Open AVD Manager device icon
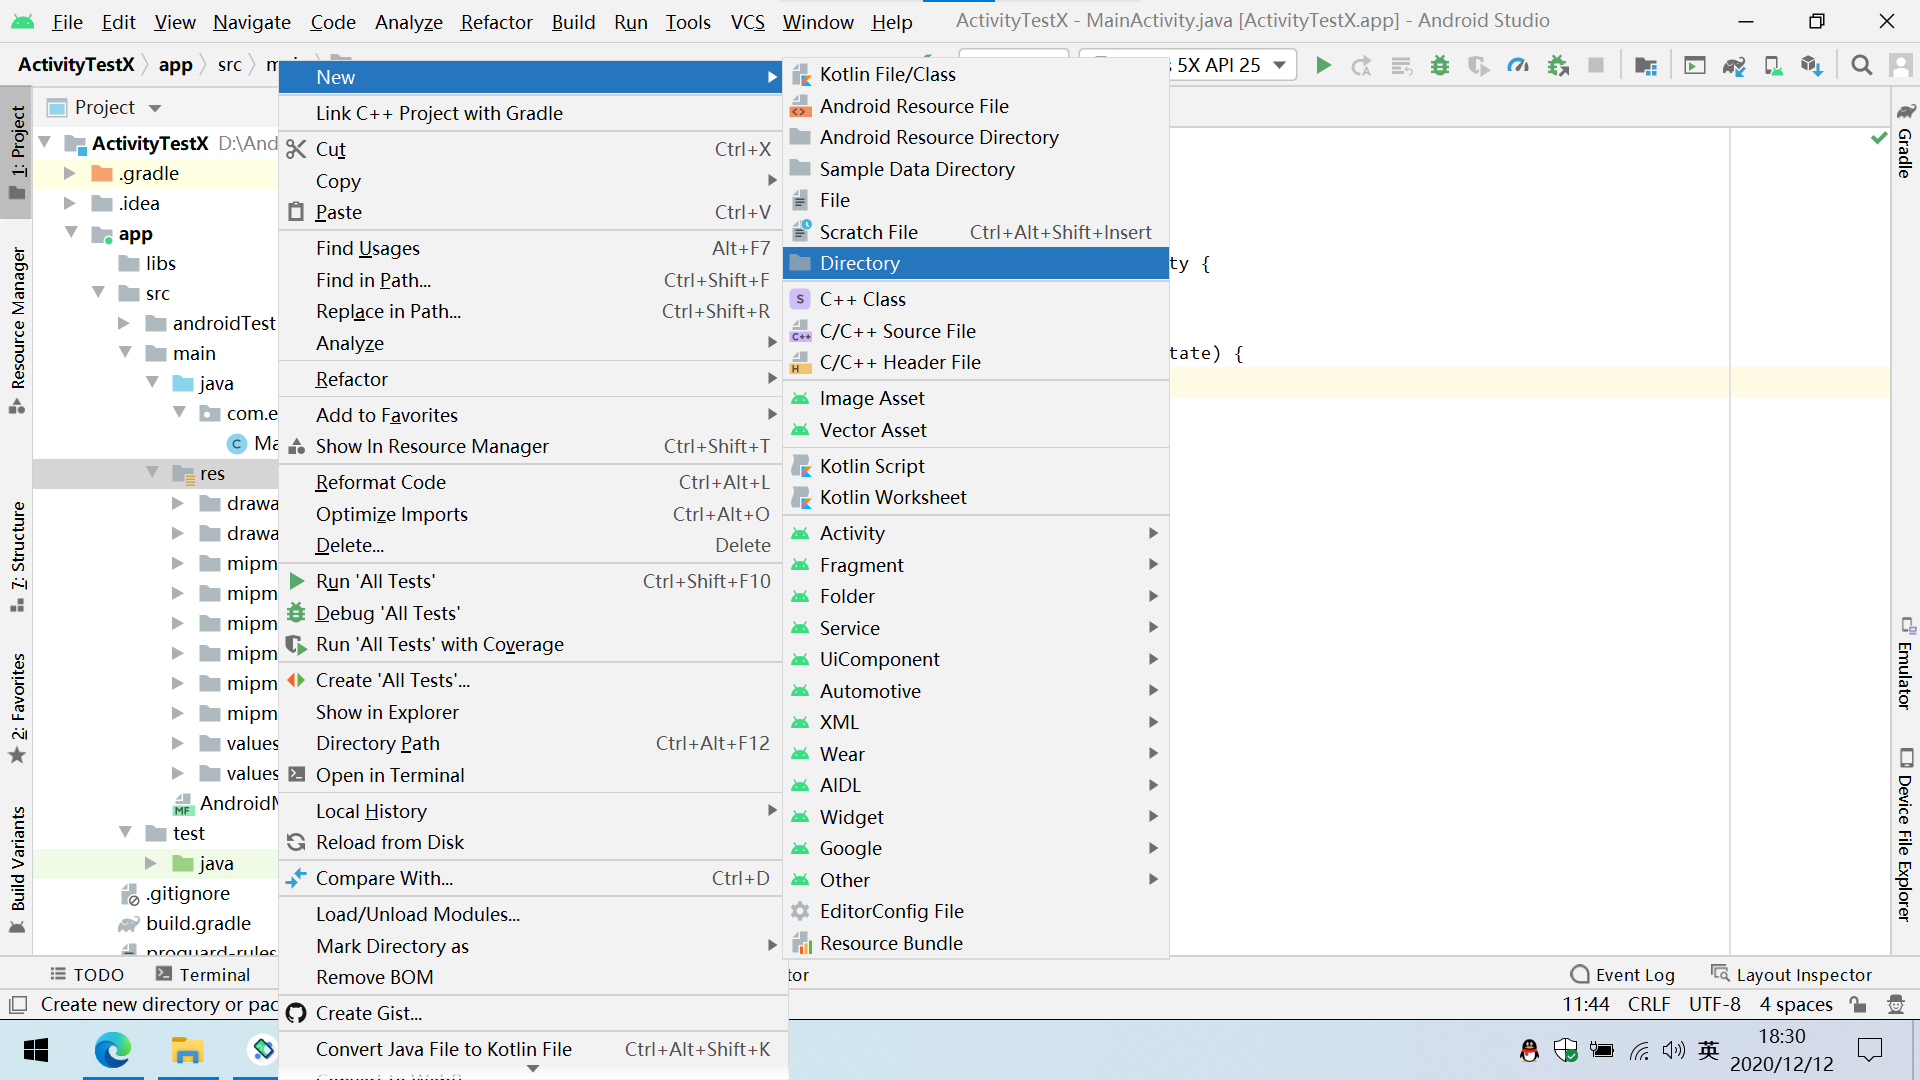The width and height of the screenshot is (1920, 1080). coord(1773,66)
